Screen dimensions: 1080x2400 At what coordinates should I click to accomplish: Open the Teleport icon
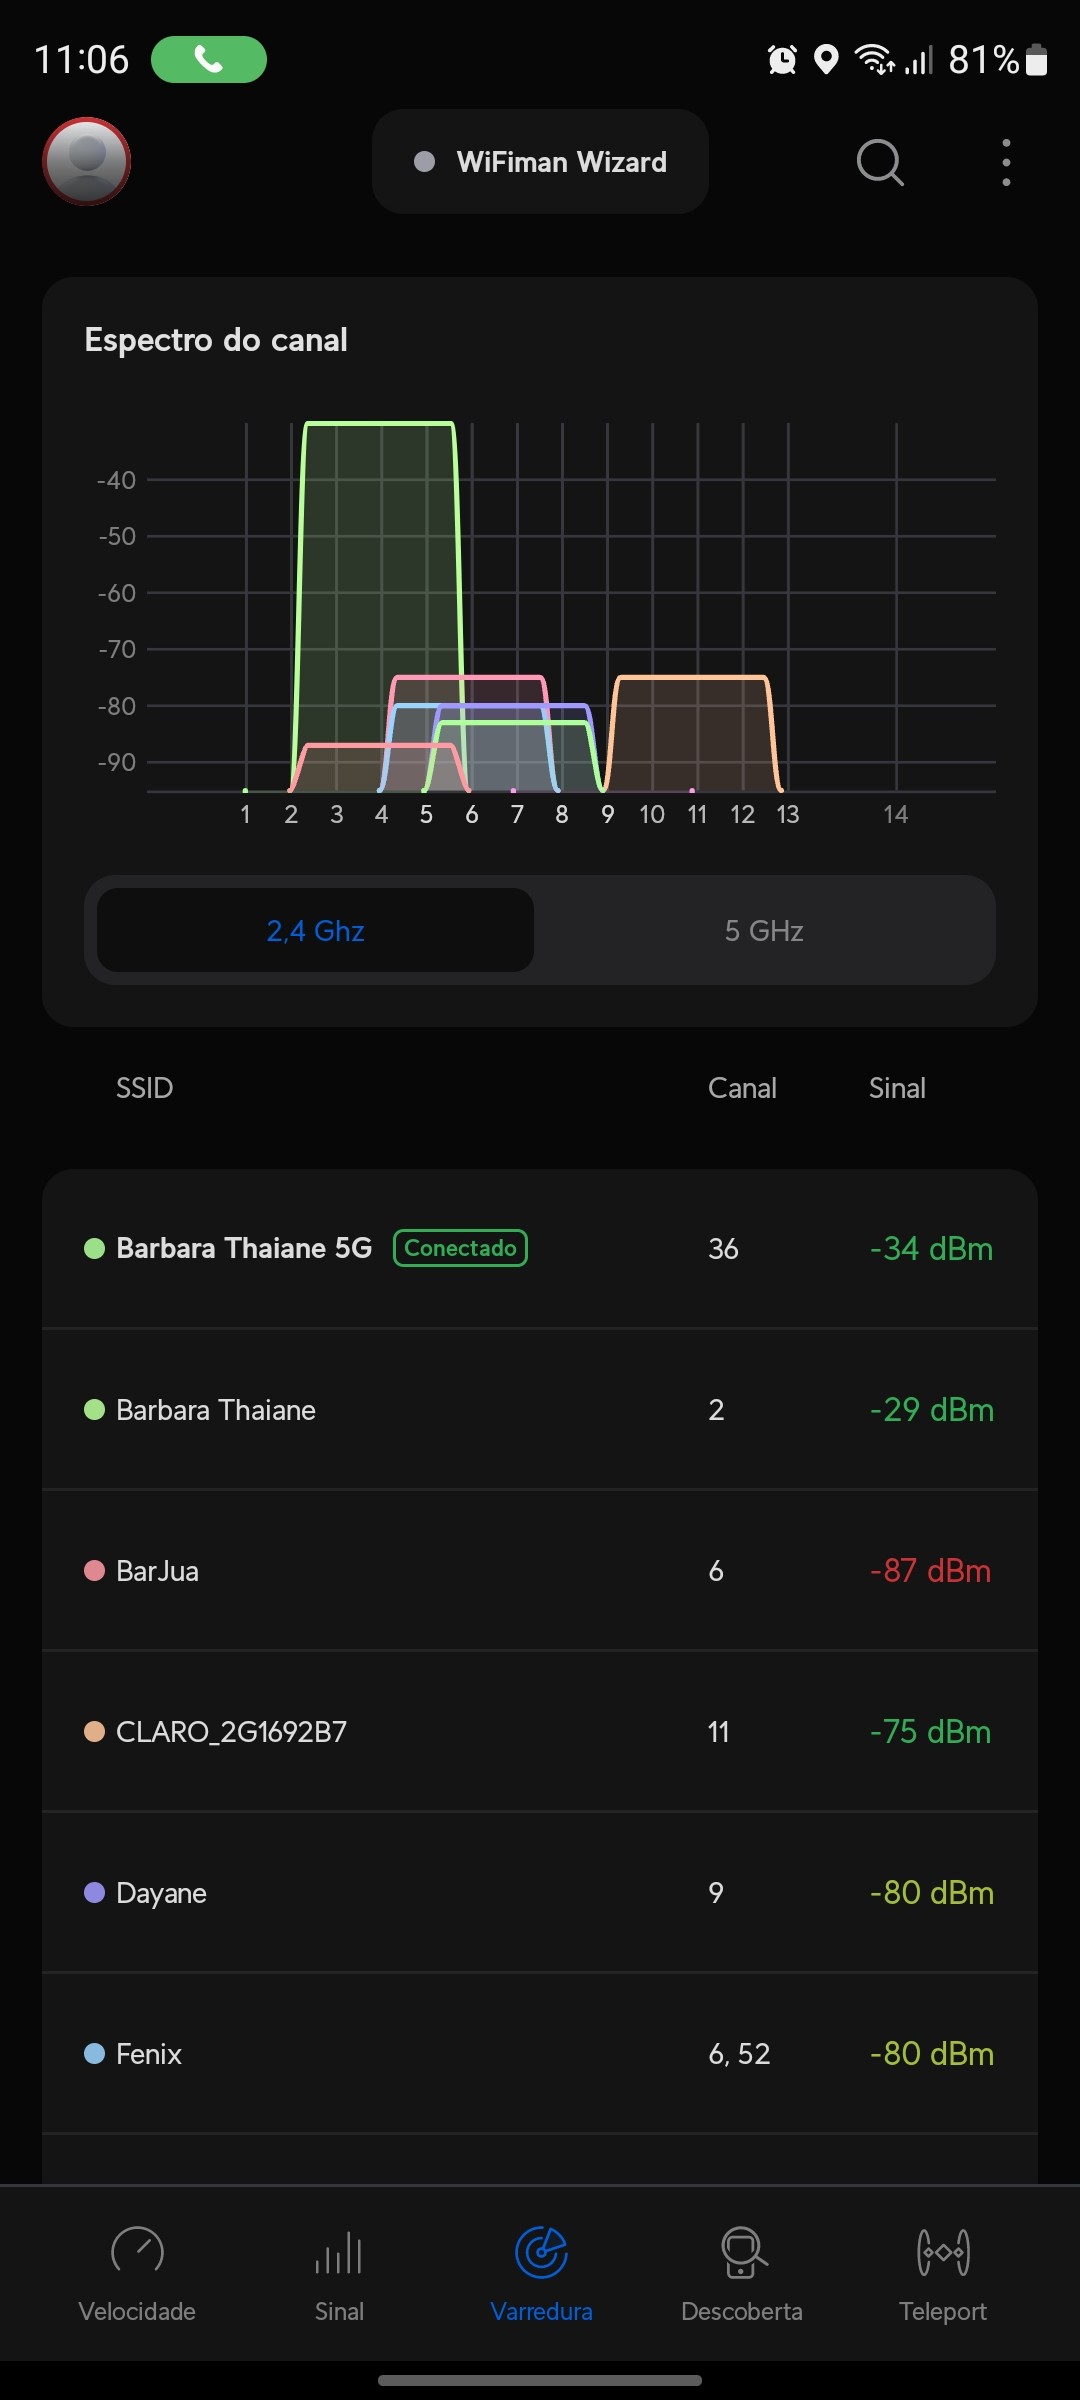coord(943,2252)
